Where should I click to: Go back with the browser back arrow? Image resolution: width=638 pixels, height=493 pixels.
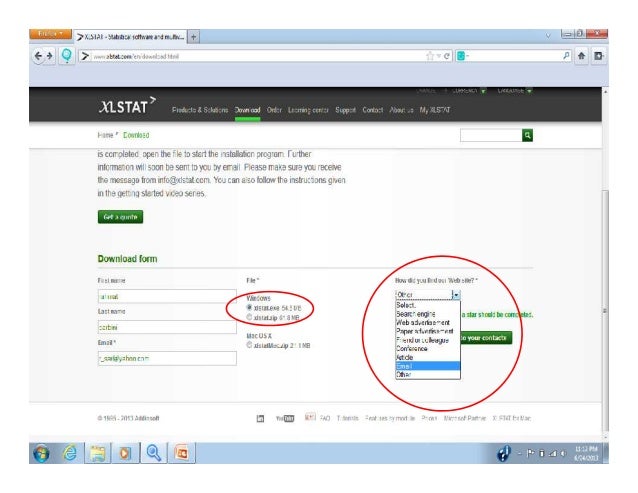(38, 56)
